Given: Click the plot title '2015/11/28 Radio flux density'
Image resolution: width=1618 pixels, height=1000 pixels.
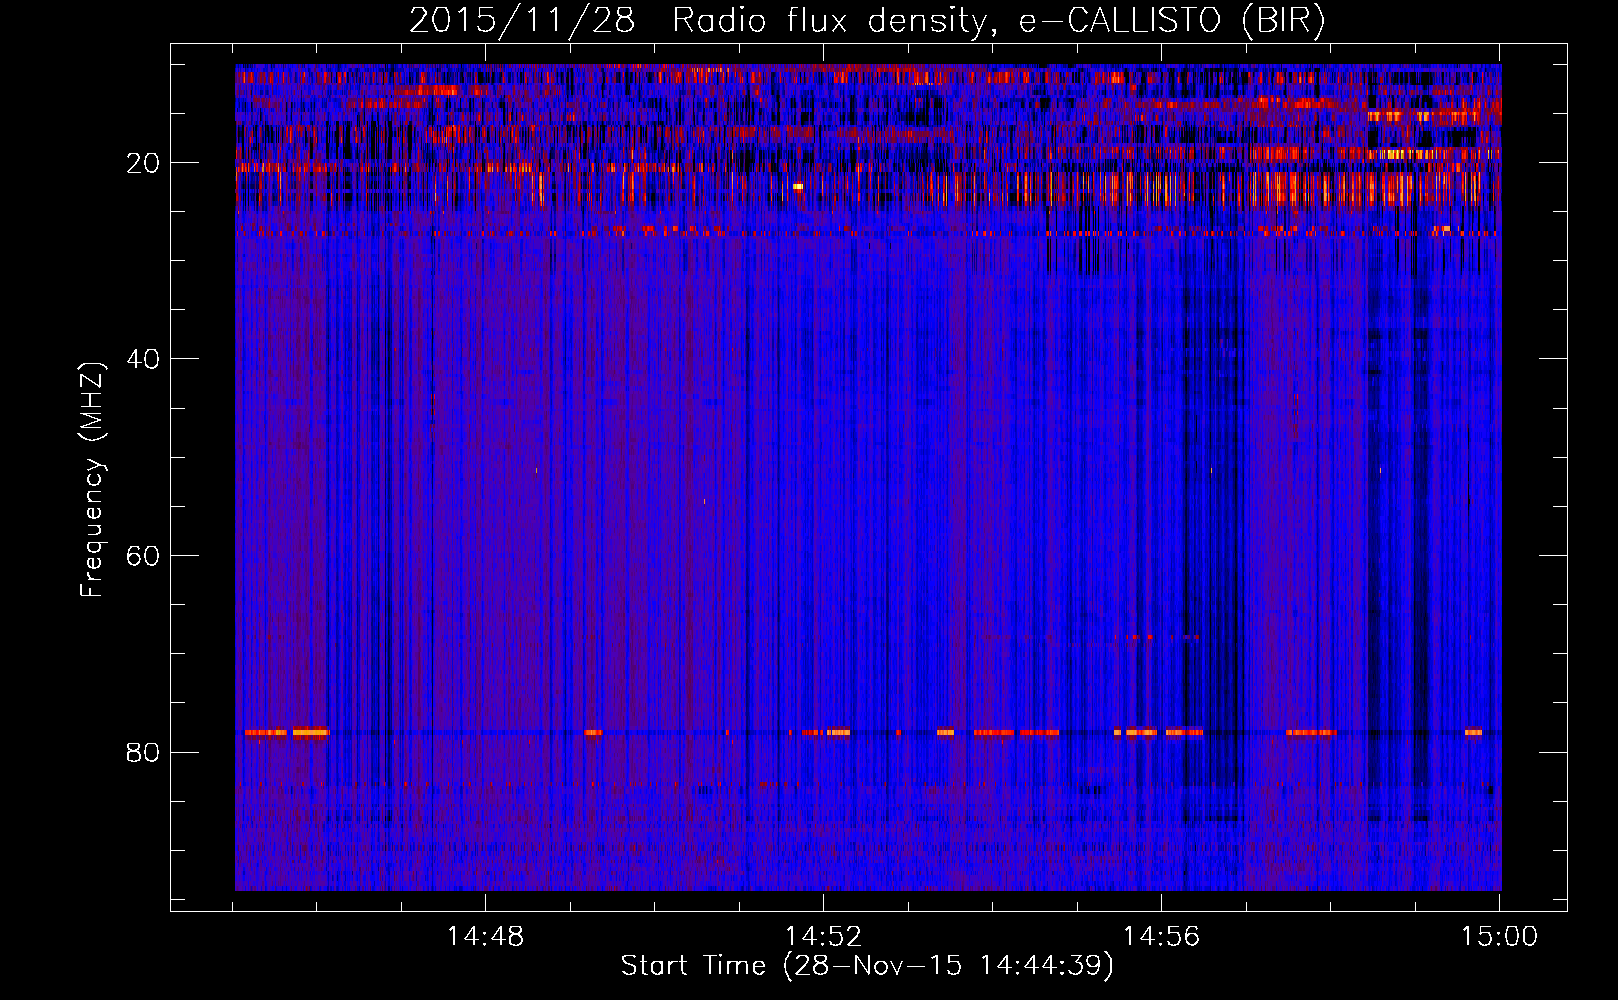Looking at the screenshot, I should (867, 21).
